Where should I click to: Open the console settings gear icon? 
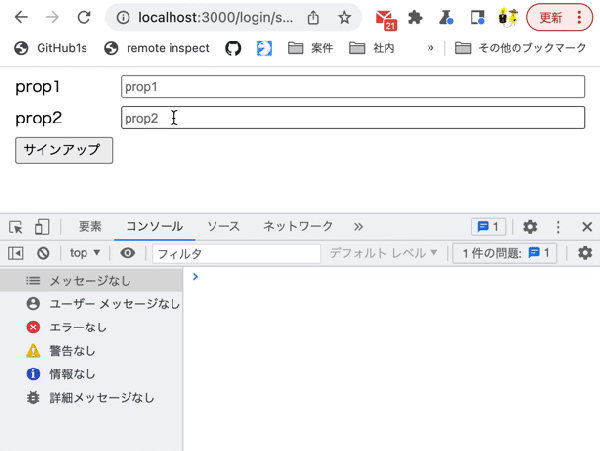click(585, 253)
